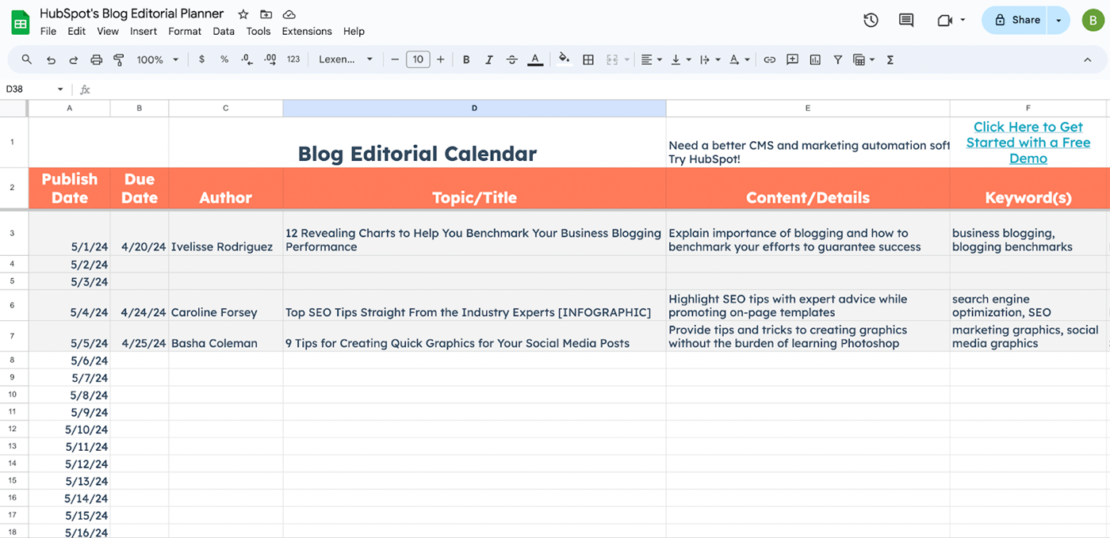The height and width of the screenshot is (538, 1110).
Task: Open the font family dropdown
Action: pyautogui.click(x=345, y=60)
